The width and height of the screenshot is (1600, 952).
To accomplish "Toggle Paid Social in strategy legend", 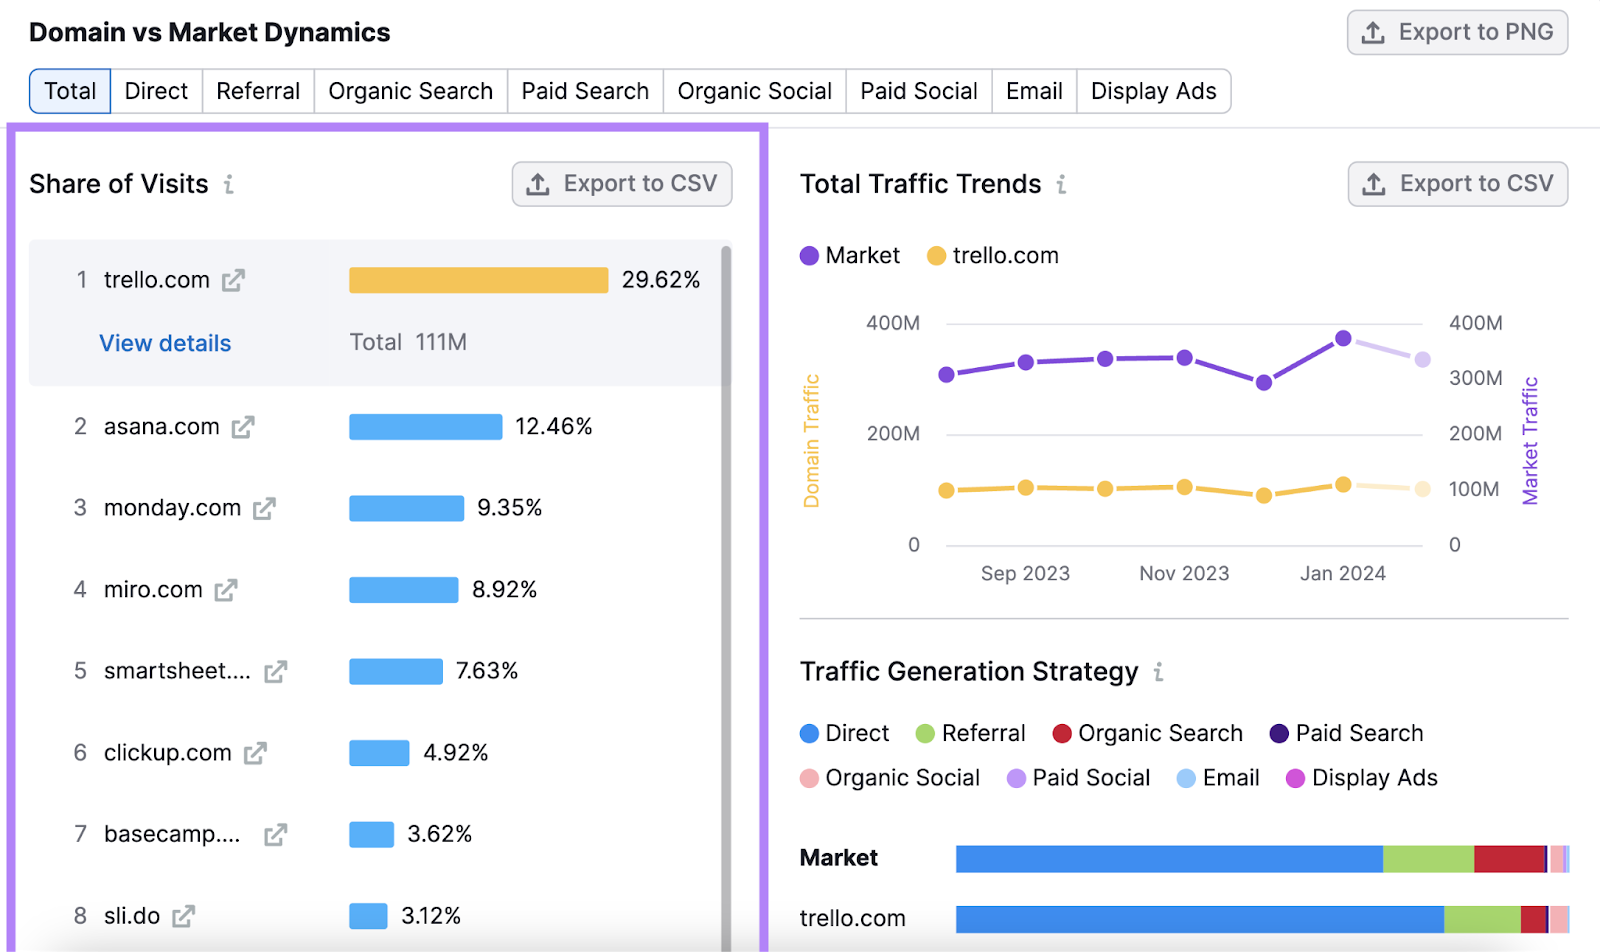I will pyautogui.click(x=1079, y=778).
